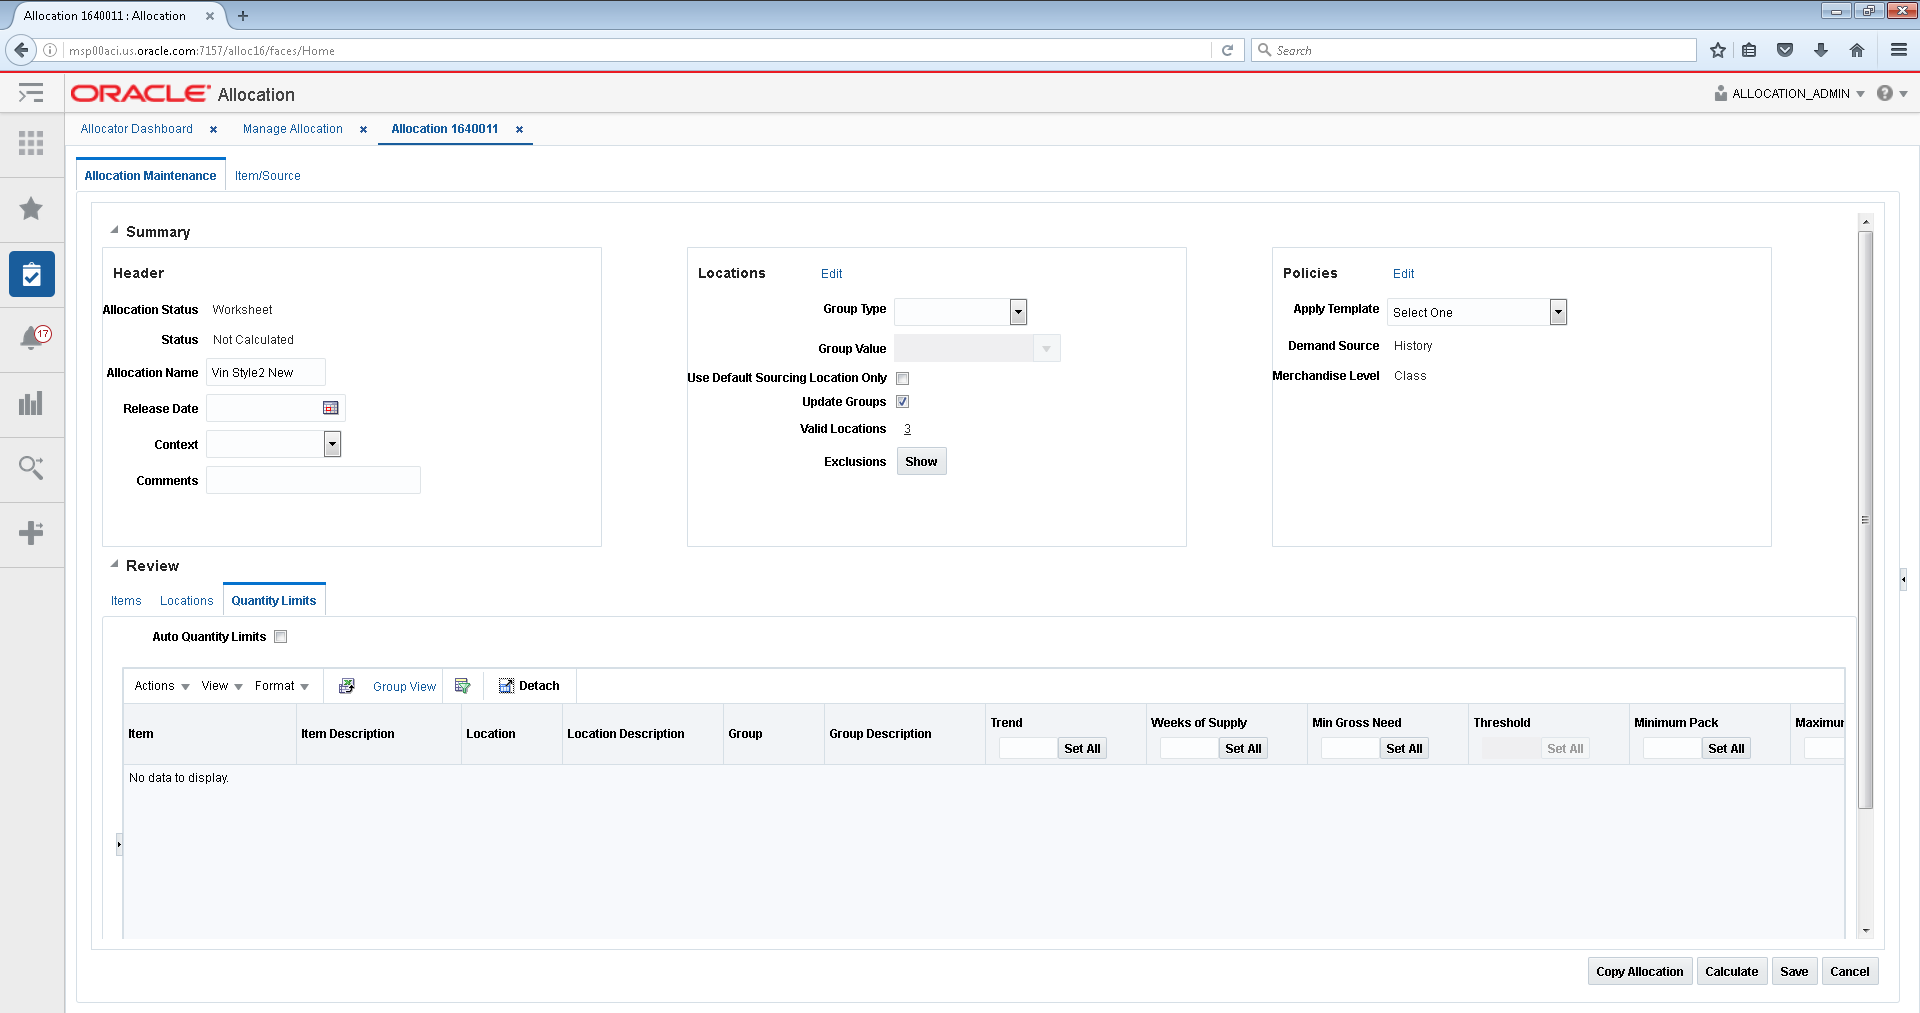Viewport: 1920px width, 1013px height.
Task: Open the Apply Template Select One dropdown
Action: [x=1557, y=312]
